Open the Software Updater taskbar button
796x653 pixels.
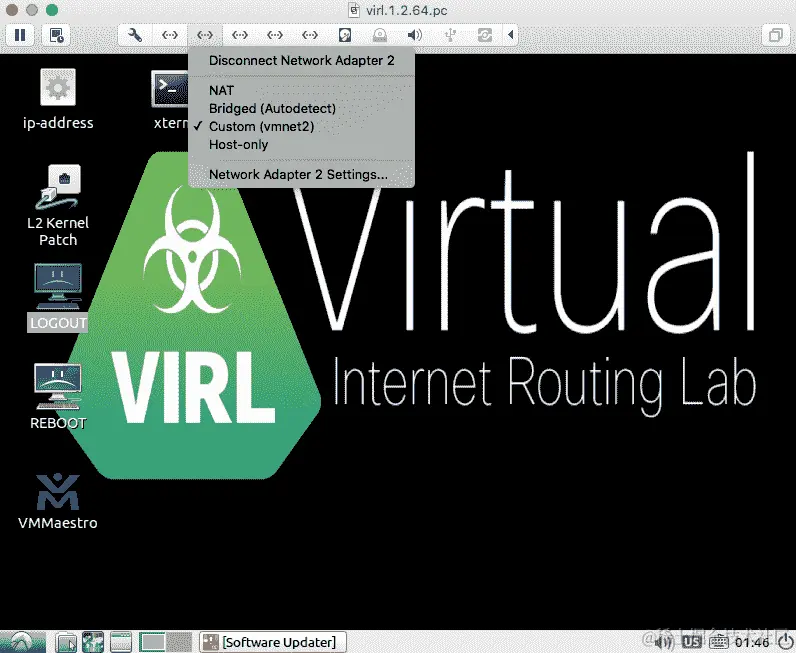273,642
